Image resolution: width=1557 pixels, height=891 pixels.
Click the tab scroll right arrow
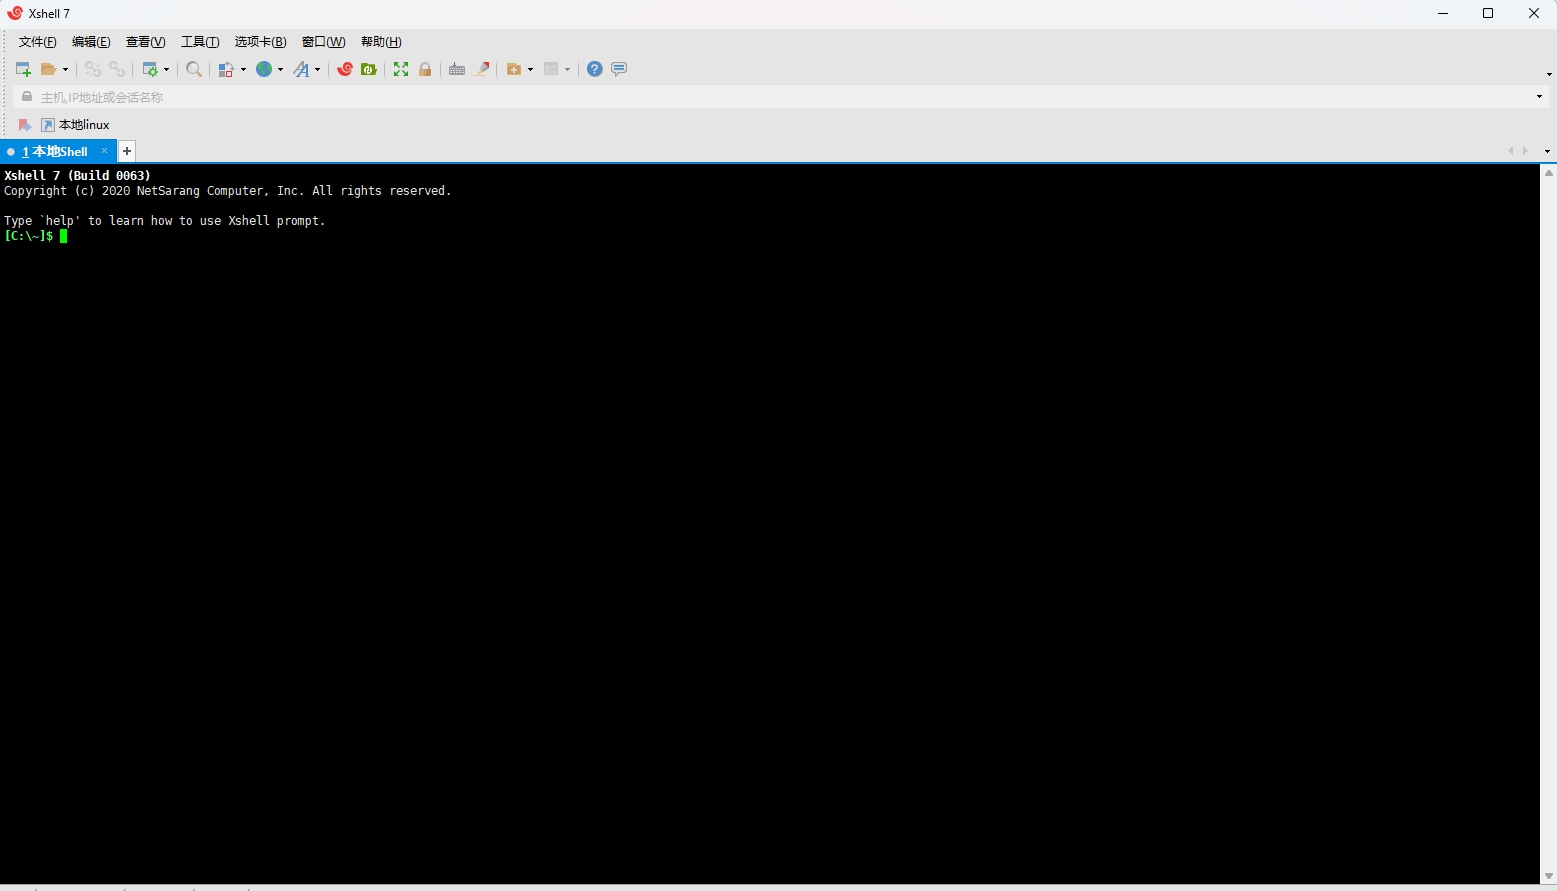(x=1525, y=151)
